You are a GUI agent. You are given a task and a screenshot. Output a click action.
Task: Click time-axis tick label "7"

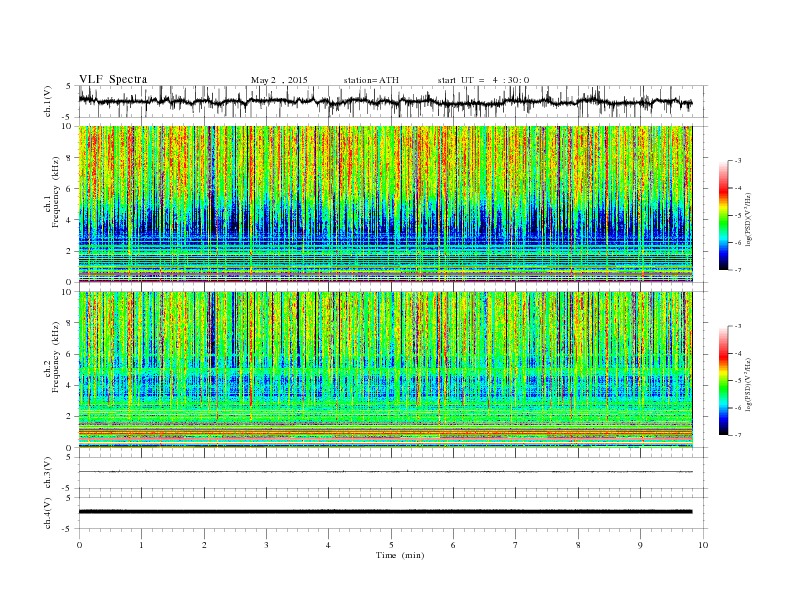(516, 545)
